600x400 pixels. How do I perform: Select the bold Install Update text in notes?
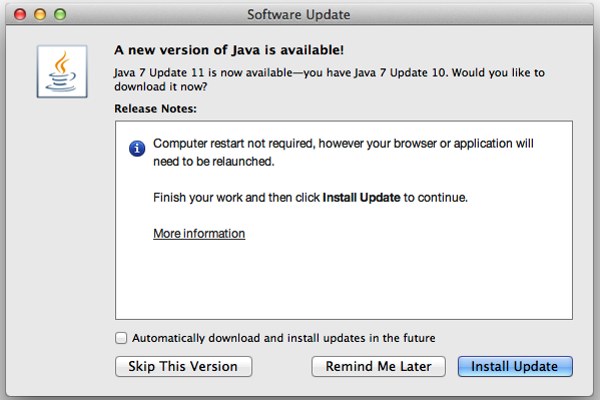pyautogui.click(x=361, y=198)
